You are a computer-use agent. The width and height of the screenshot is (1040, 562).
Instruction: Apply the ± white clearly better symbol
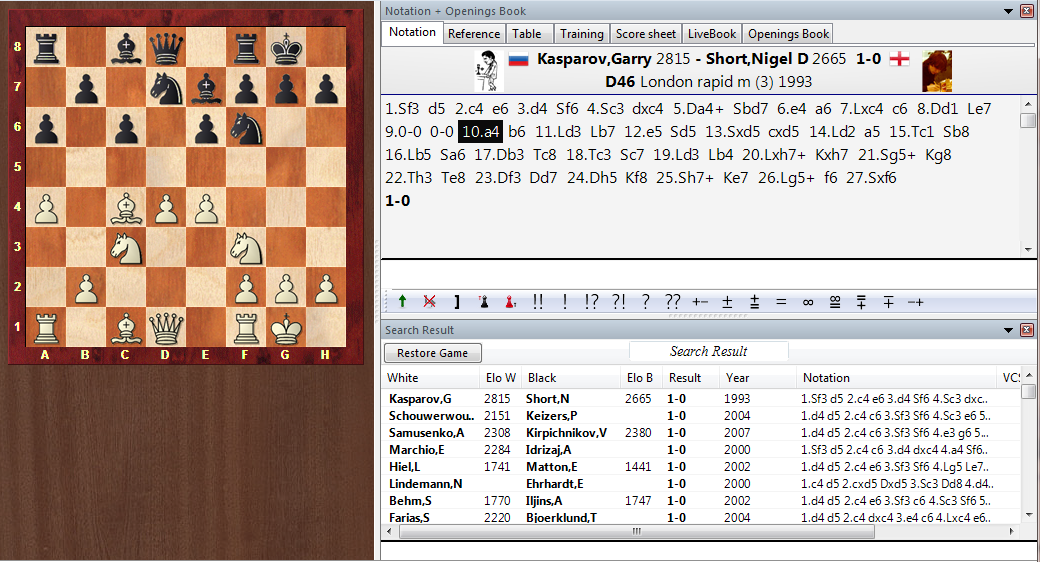[727, 302]
